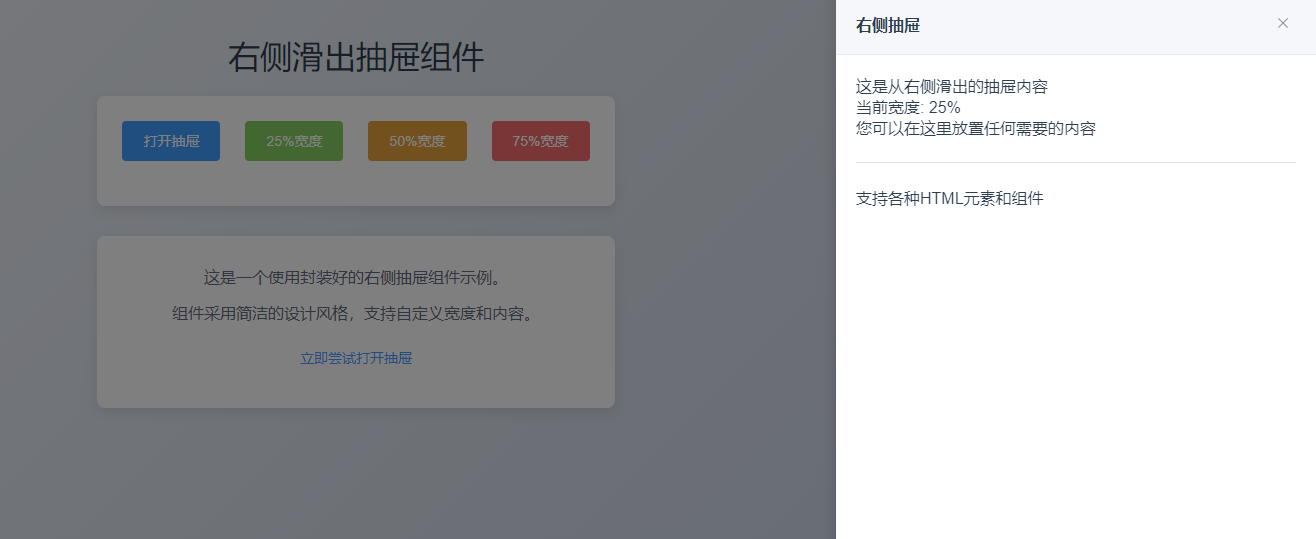Choose the 50%宽度 orange button
Screen dimensions: 1316x539
[417, 141]
